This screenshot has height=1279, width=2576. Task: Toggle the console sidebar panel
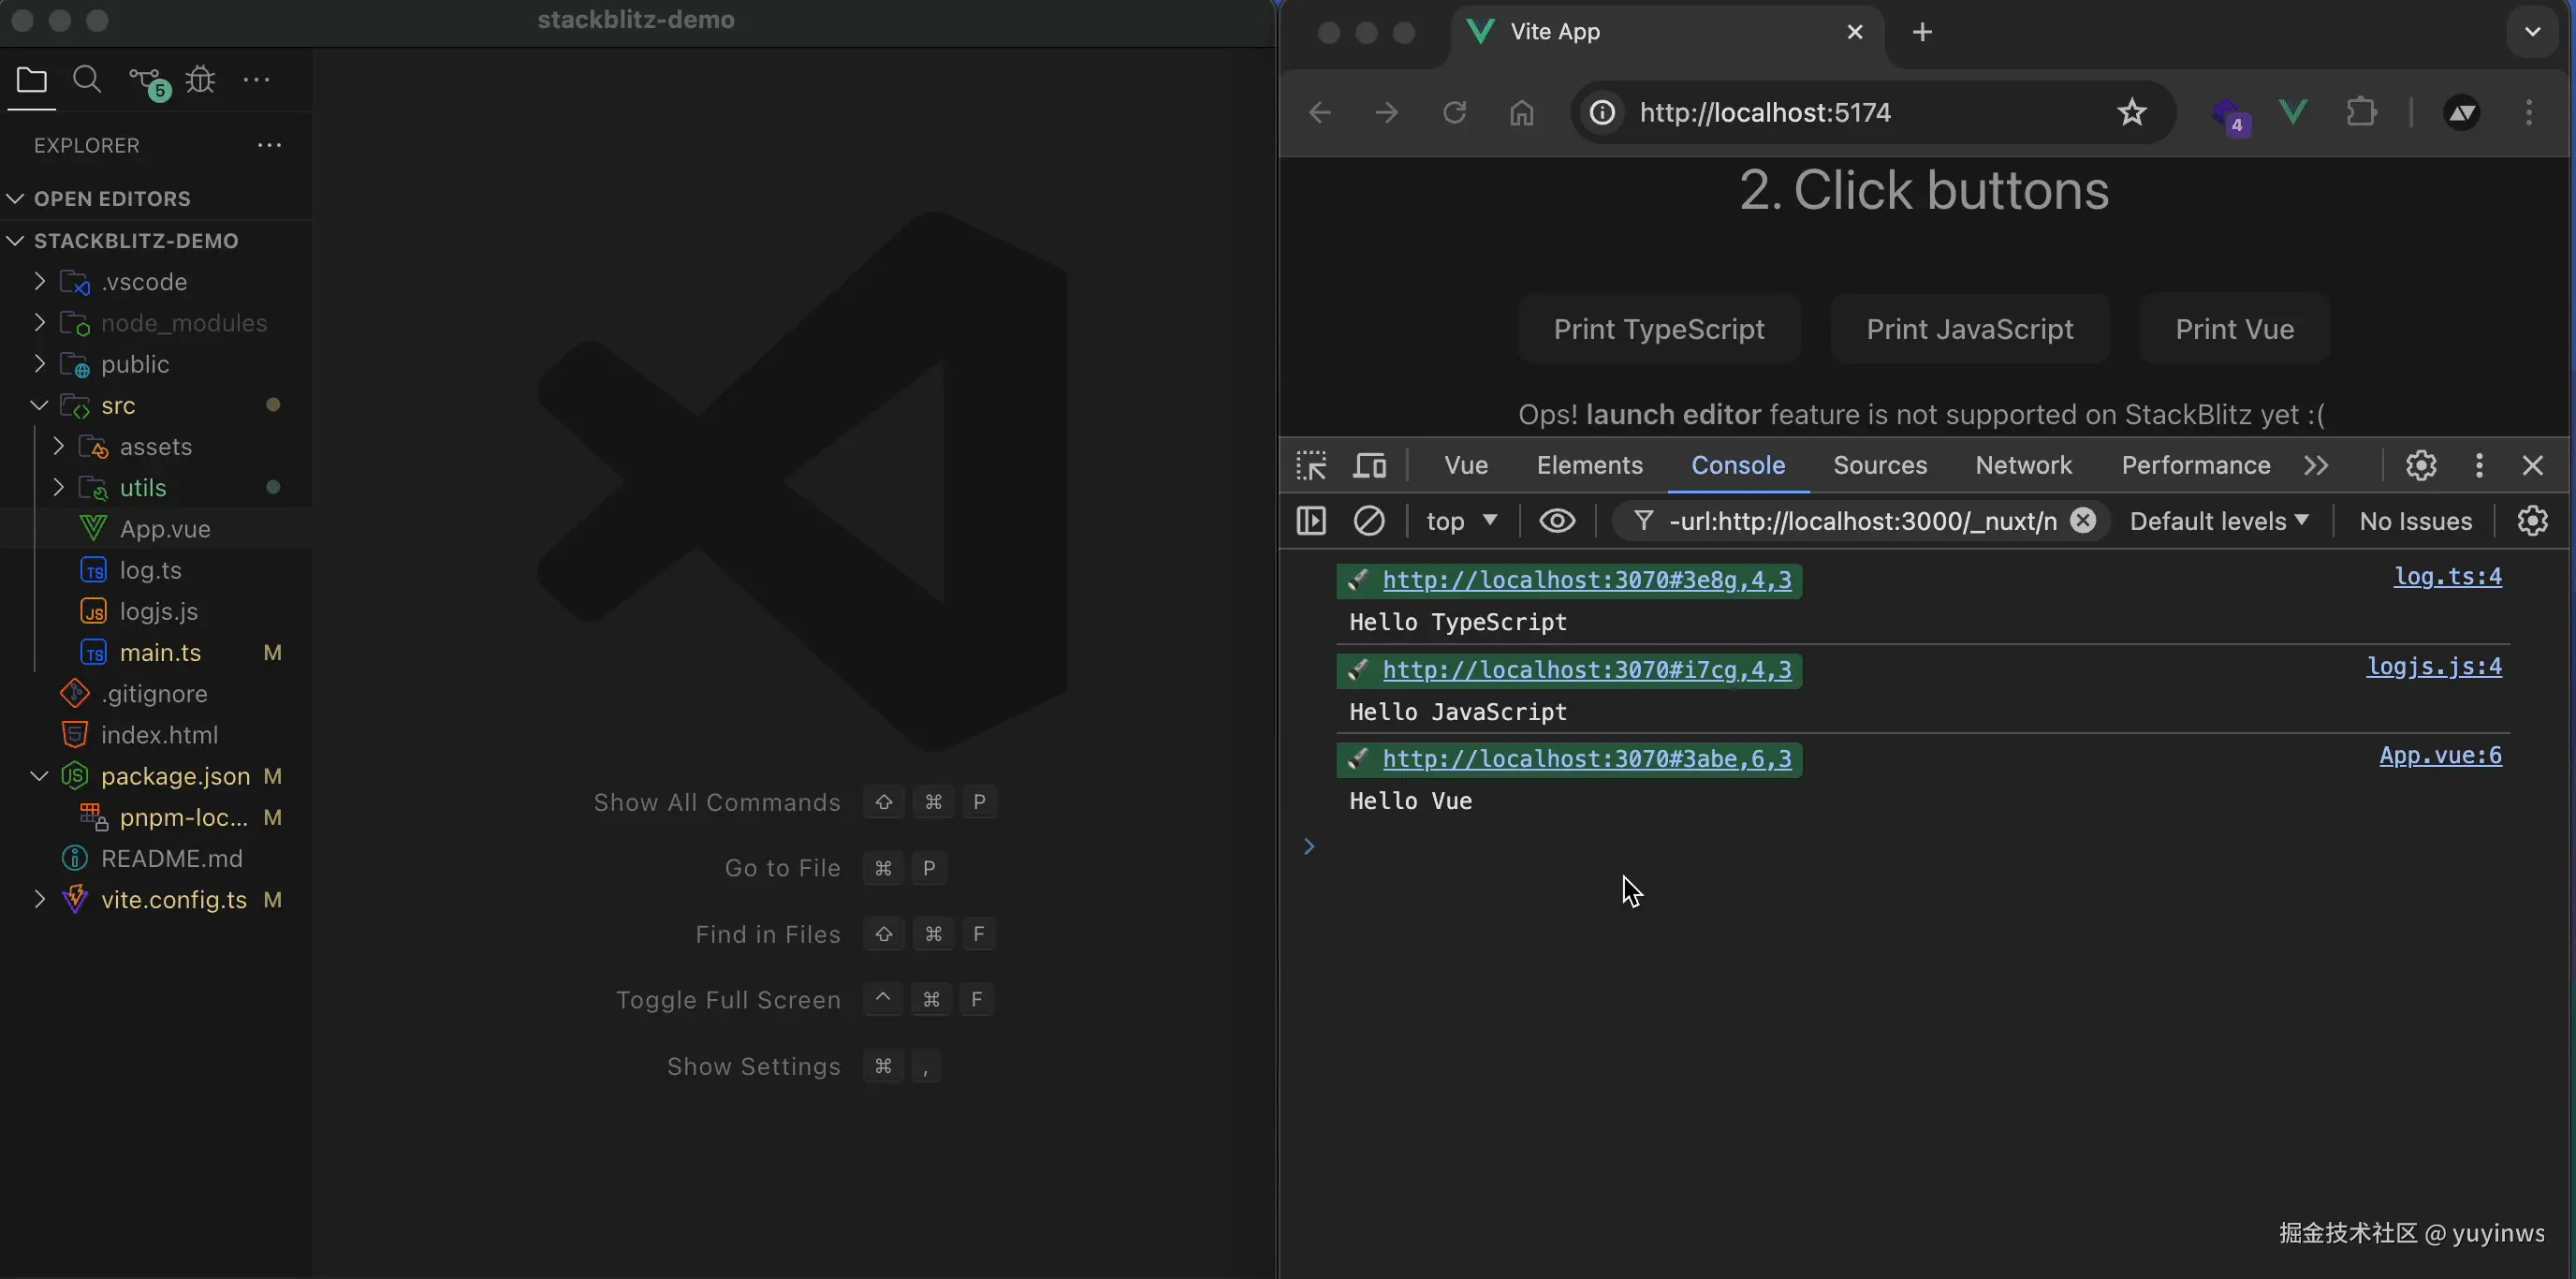point(1310,521)
